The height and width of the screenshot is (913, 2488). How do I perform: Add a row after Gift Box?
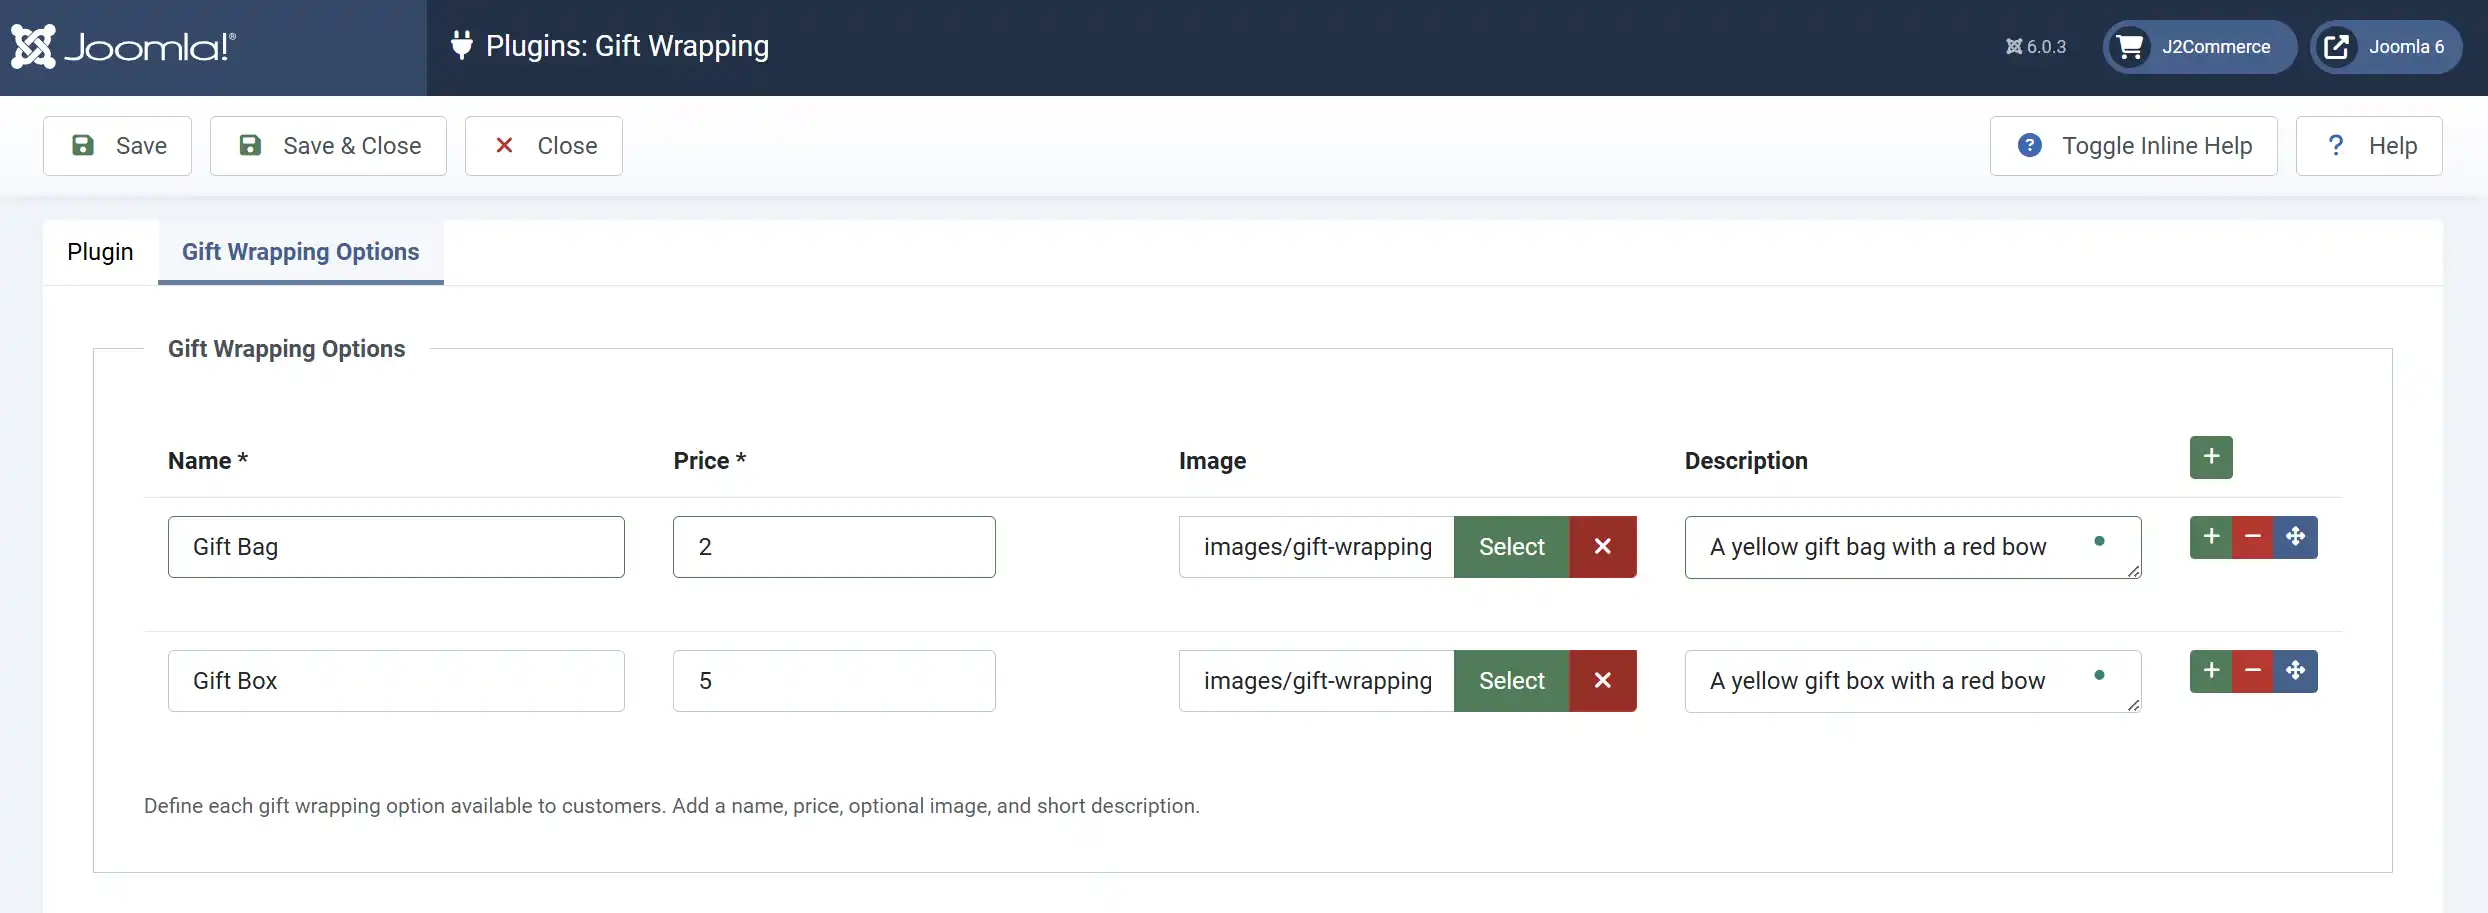pos(2211,671)
